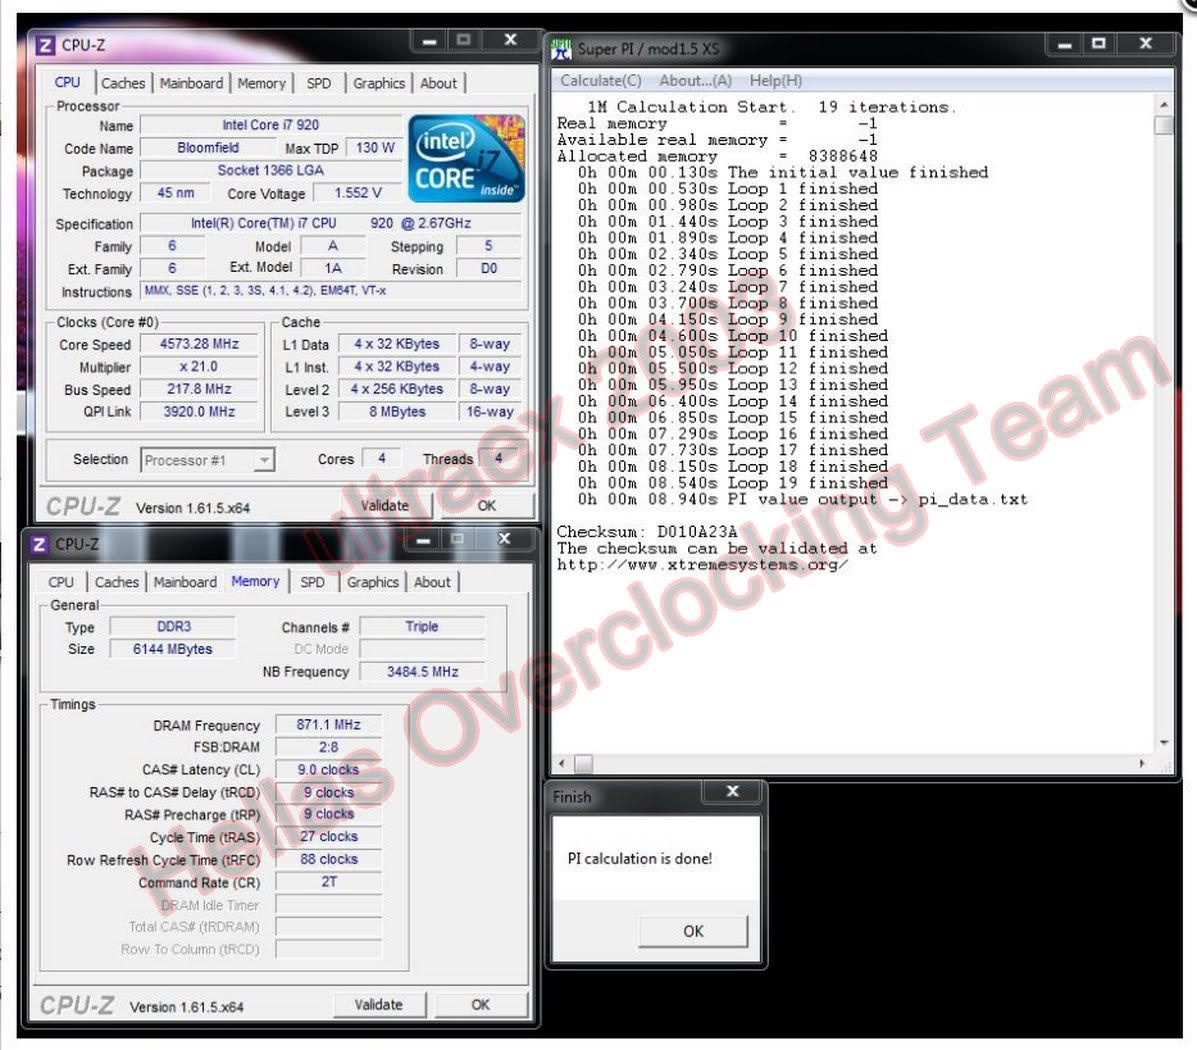Open the Graphics tab in the upper CPU-Z window
1197x1050 pixels.
point(379,83)
